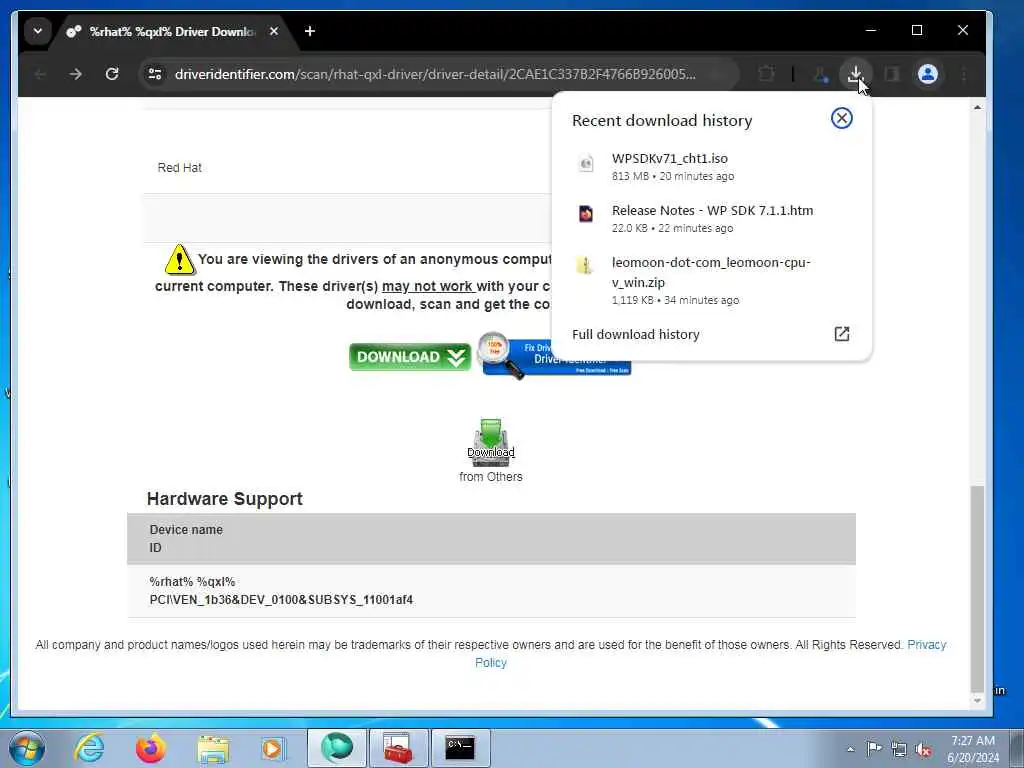Click the 'may not work' underlined text

428,286
